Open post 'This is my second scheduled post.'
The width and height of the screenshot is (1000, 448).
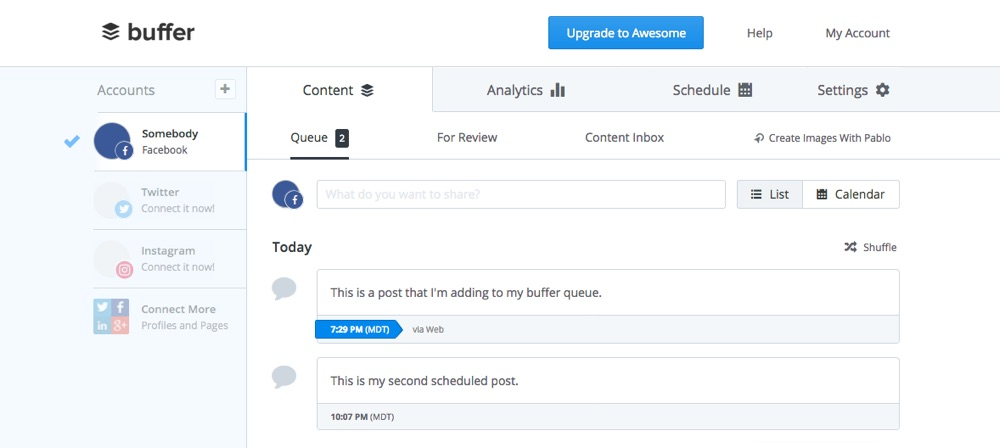click(608, 381)
